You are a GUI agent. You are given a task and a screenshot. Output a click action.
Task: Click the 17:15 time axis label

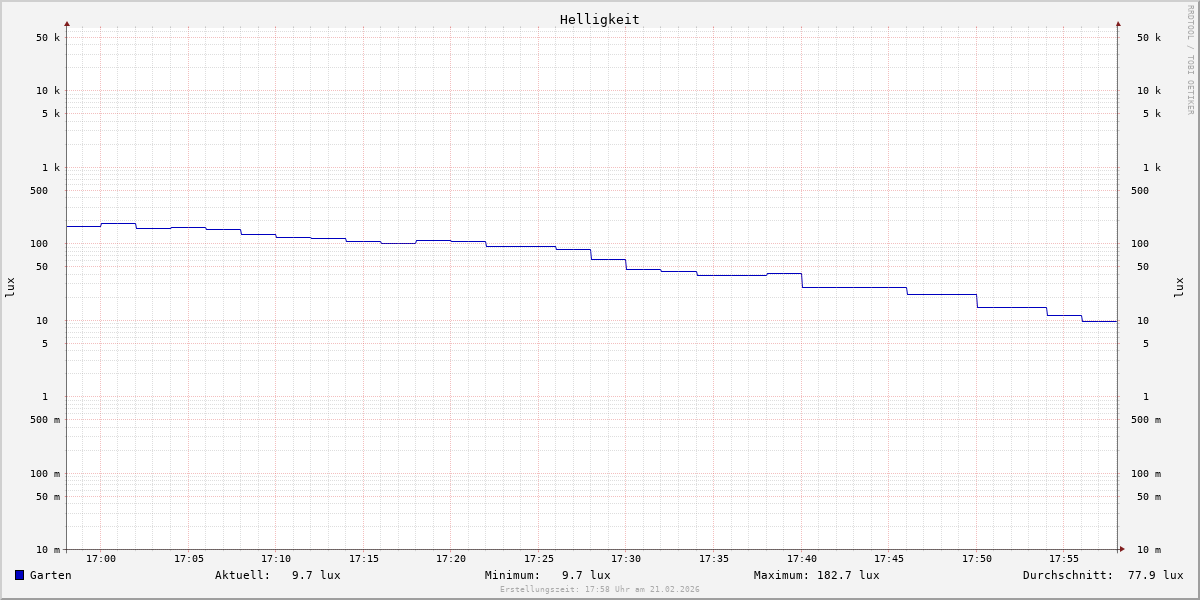point(364,558)
